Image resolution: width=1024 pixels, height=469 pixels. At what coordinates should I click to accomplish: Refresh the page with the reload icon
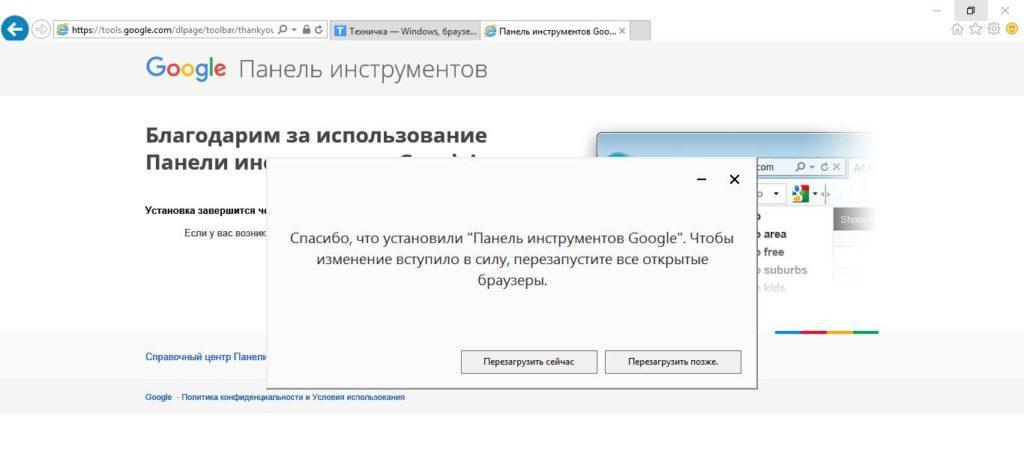(x=319, y=30)
